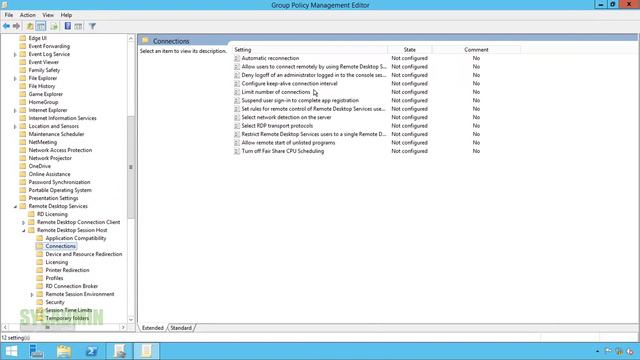Click the Action Center flag tray icon

[609, 351]
